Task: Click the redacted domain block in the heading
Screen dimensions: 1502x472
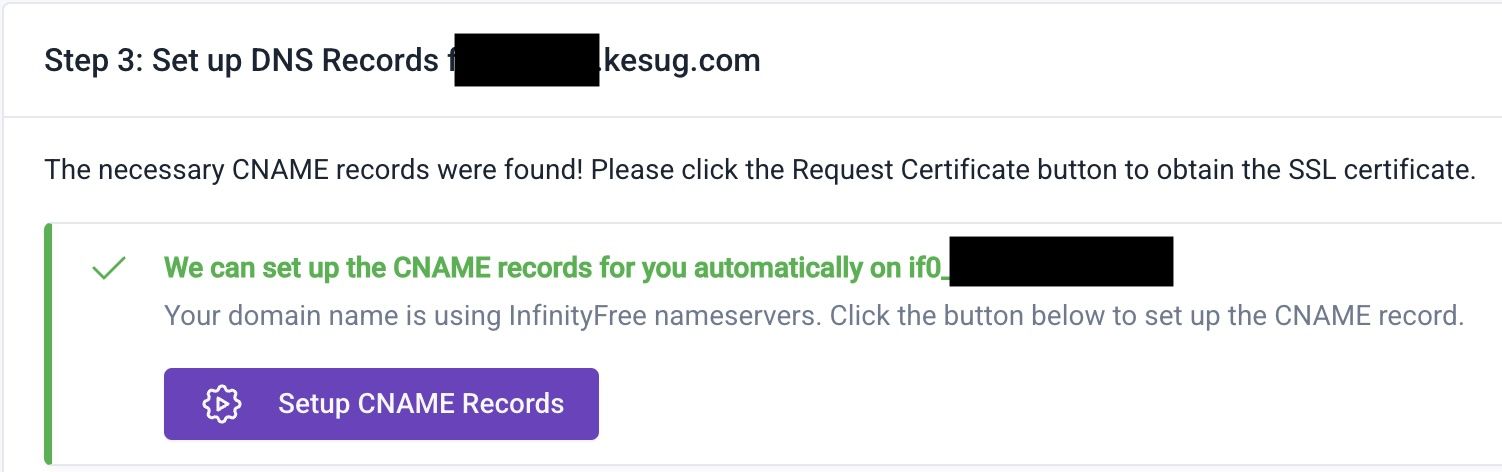Action: click(x=526, y=61)
